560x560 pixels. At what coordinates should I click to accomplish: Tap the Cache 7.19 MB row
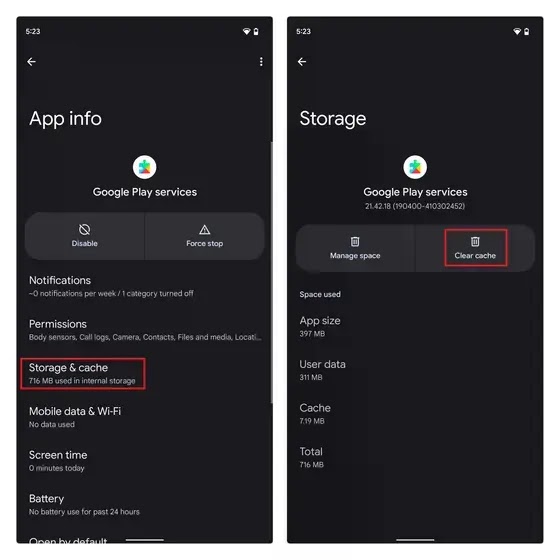(415, 414)
